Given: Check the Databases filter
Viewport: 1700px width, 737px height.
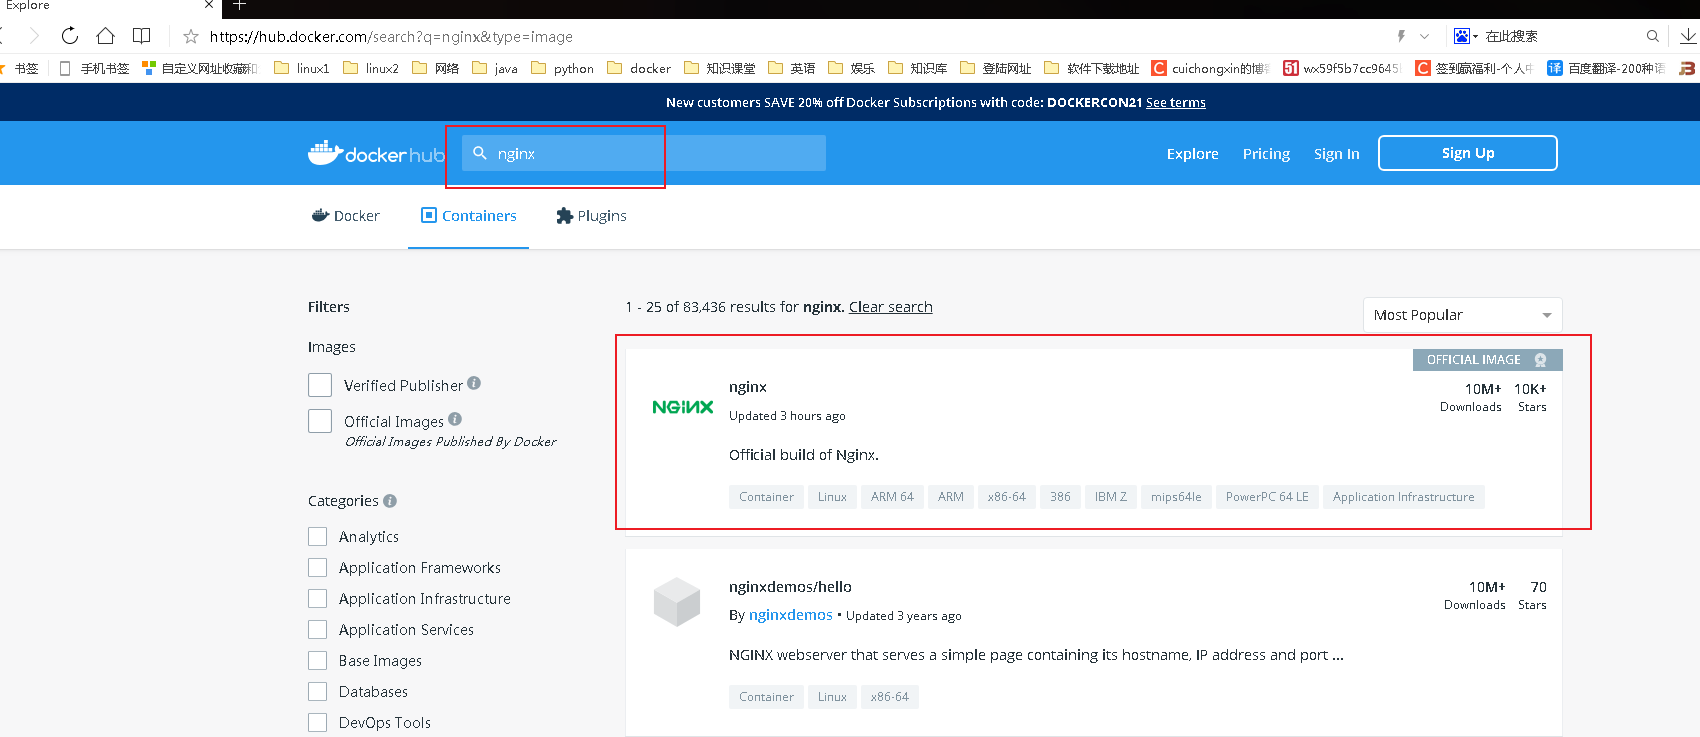Looking at the screenshot, I should [318, 691].
